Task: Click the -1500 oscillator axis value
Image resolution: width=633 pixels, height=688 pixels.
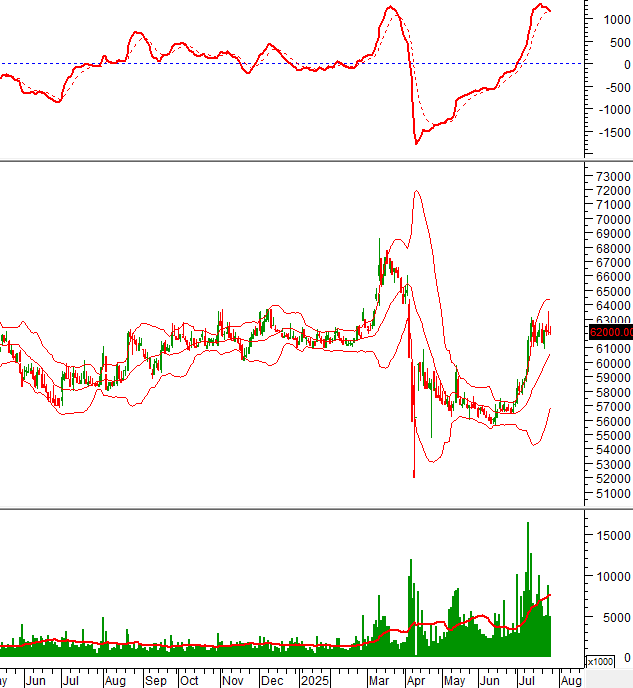Action: point(615,133)
